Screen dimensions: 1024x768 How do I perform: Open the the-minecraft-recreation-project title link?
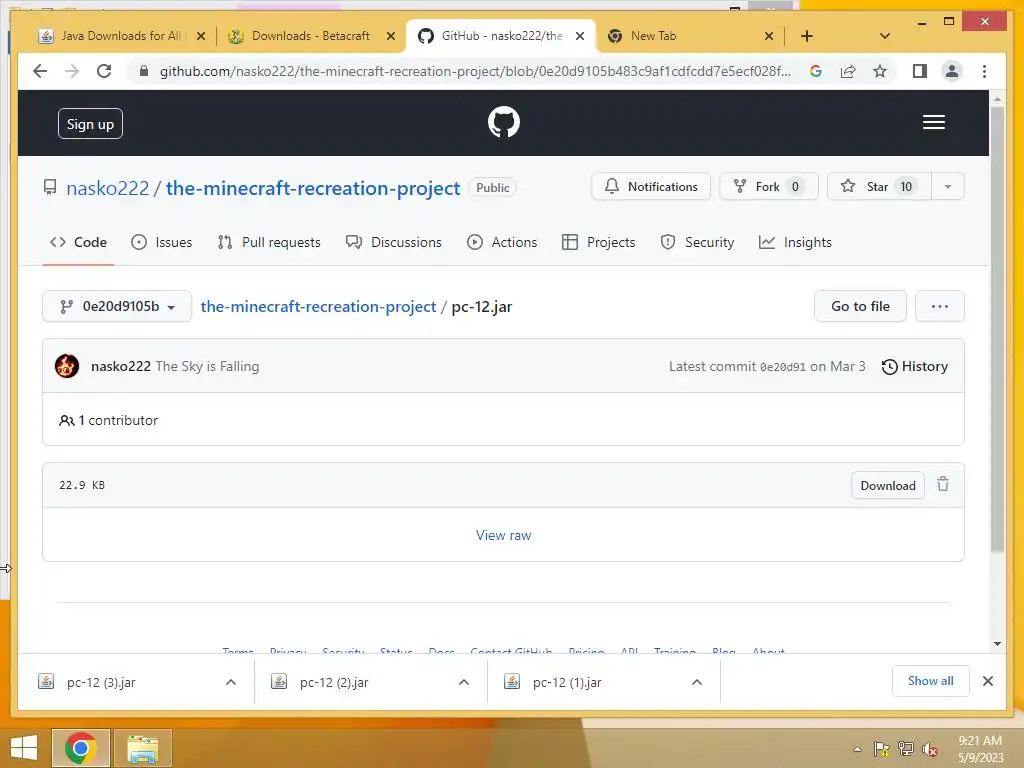313,188
